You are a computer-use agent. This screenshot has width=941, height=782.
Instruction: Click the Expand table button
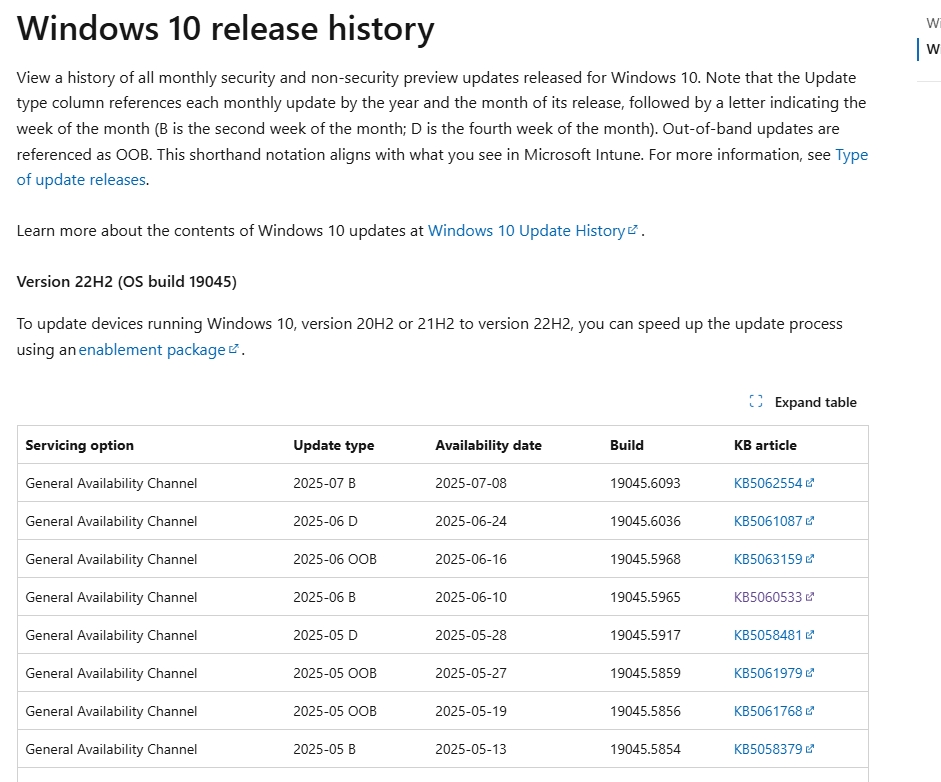(x=803, y=402)
